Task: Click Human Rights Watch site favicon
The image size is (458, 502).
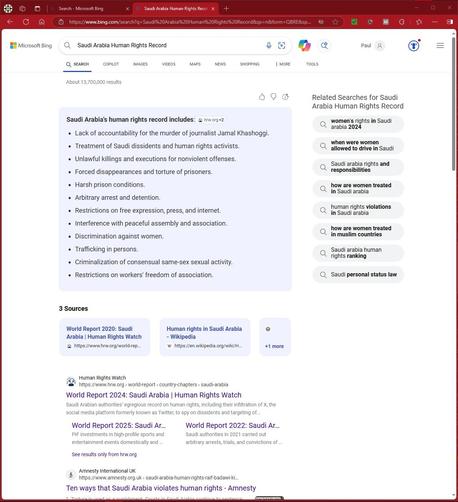Action: pos(71,381)
